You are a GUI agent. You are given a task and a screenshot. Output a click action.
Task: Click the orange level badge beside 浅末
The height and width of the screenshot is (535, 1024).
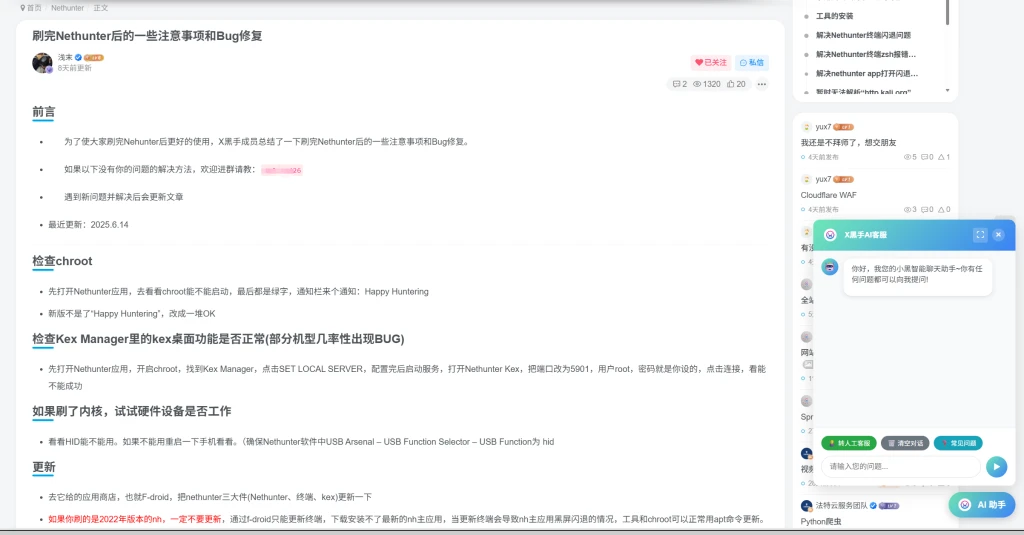94,57
